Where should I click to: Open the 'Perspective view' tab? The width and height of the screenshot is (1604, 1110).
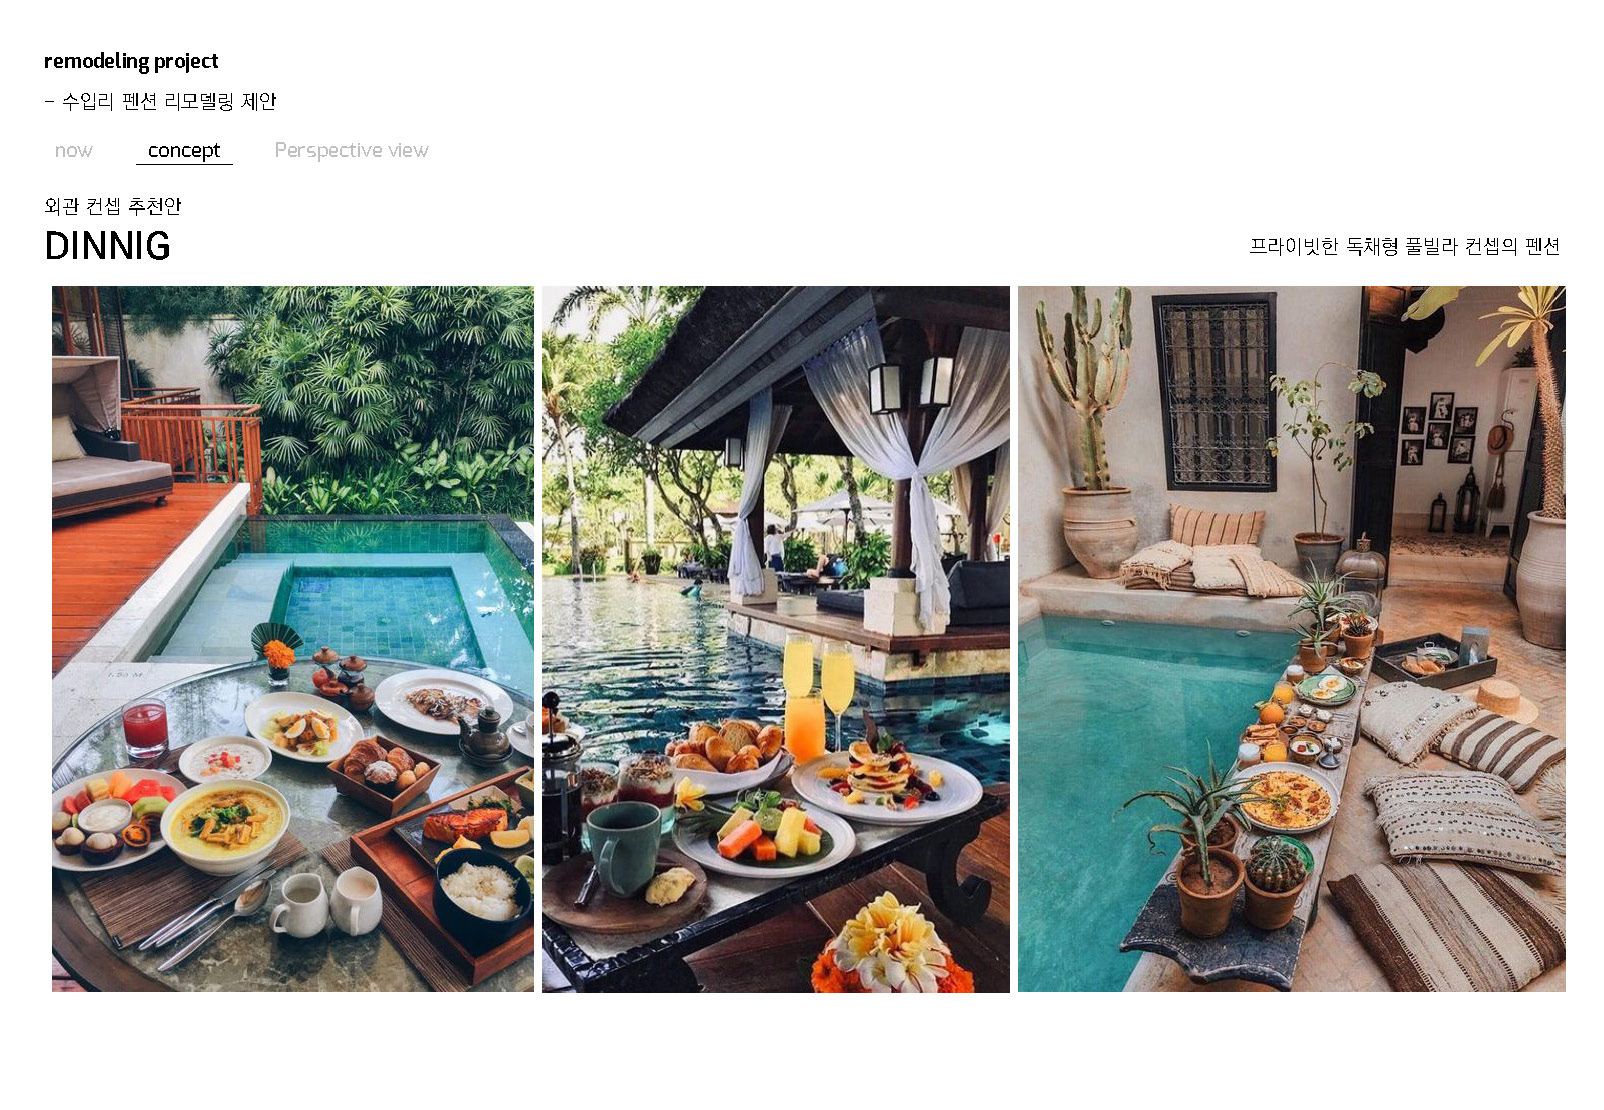[x=351, y=150]
